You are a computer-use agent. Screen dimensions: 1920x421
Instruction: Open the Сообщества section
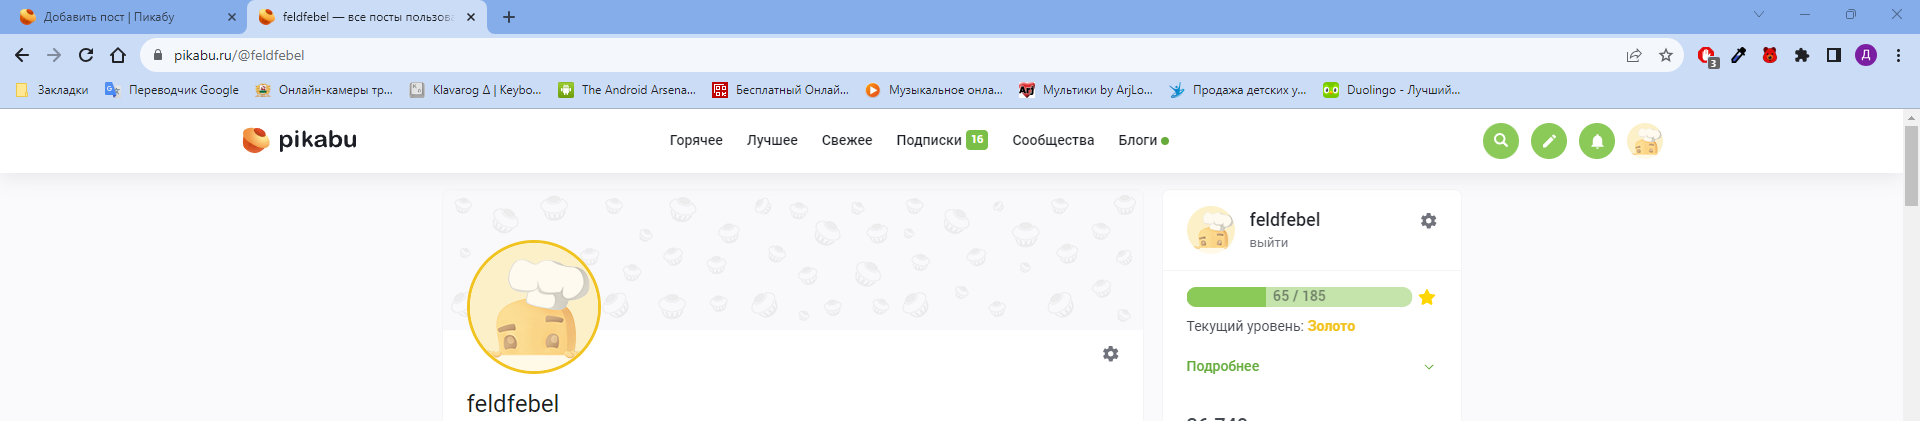tap(1053, 140)
